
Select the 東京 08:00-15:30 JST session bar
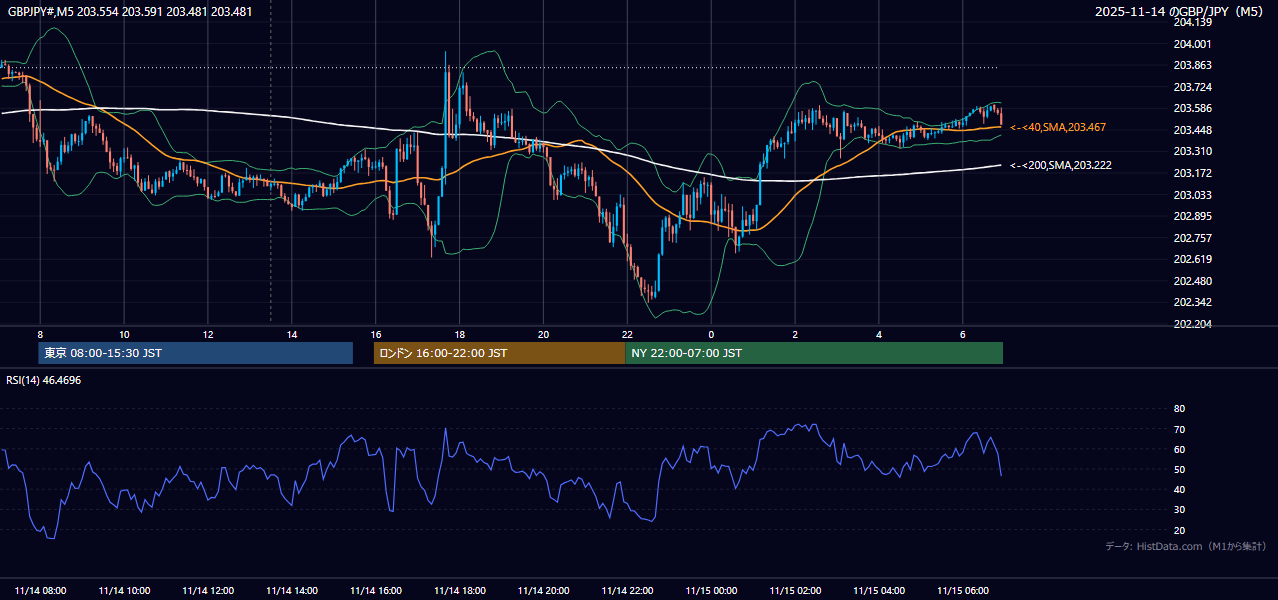pos(196,353)
